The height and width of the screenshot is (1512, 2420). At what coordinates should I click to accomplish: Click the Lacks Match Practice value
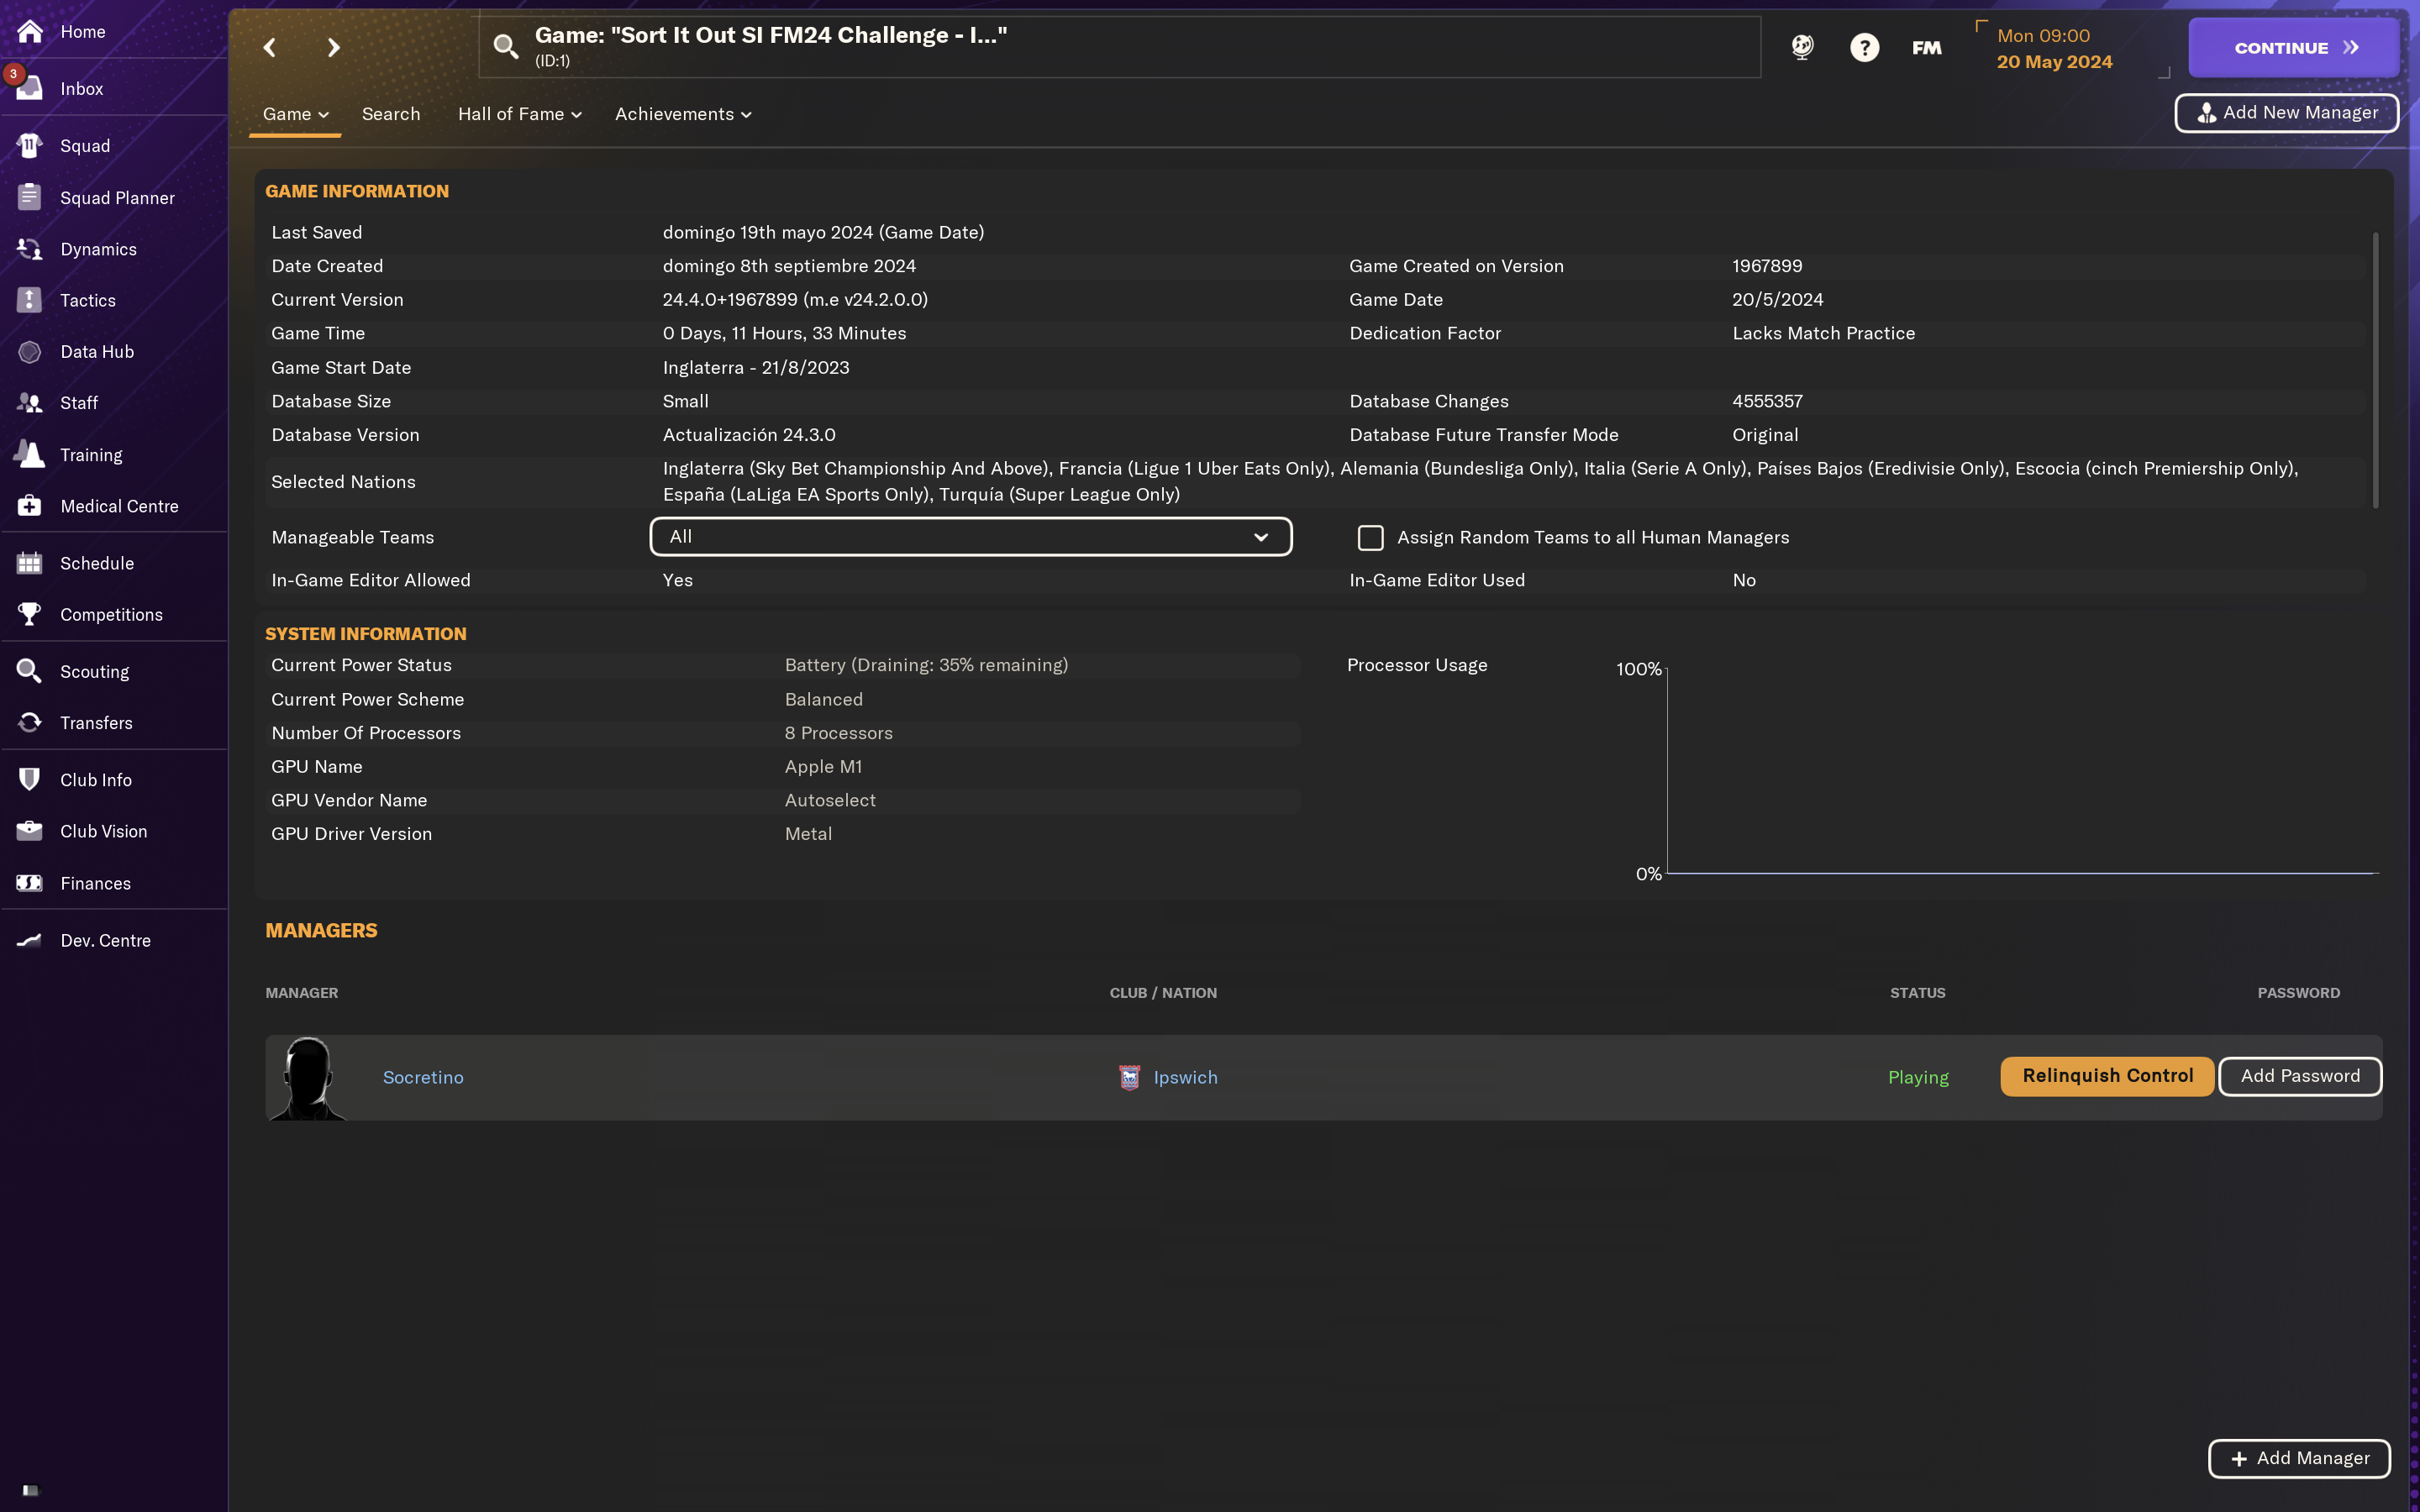(x=1823, y=333)
